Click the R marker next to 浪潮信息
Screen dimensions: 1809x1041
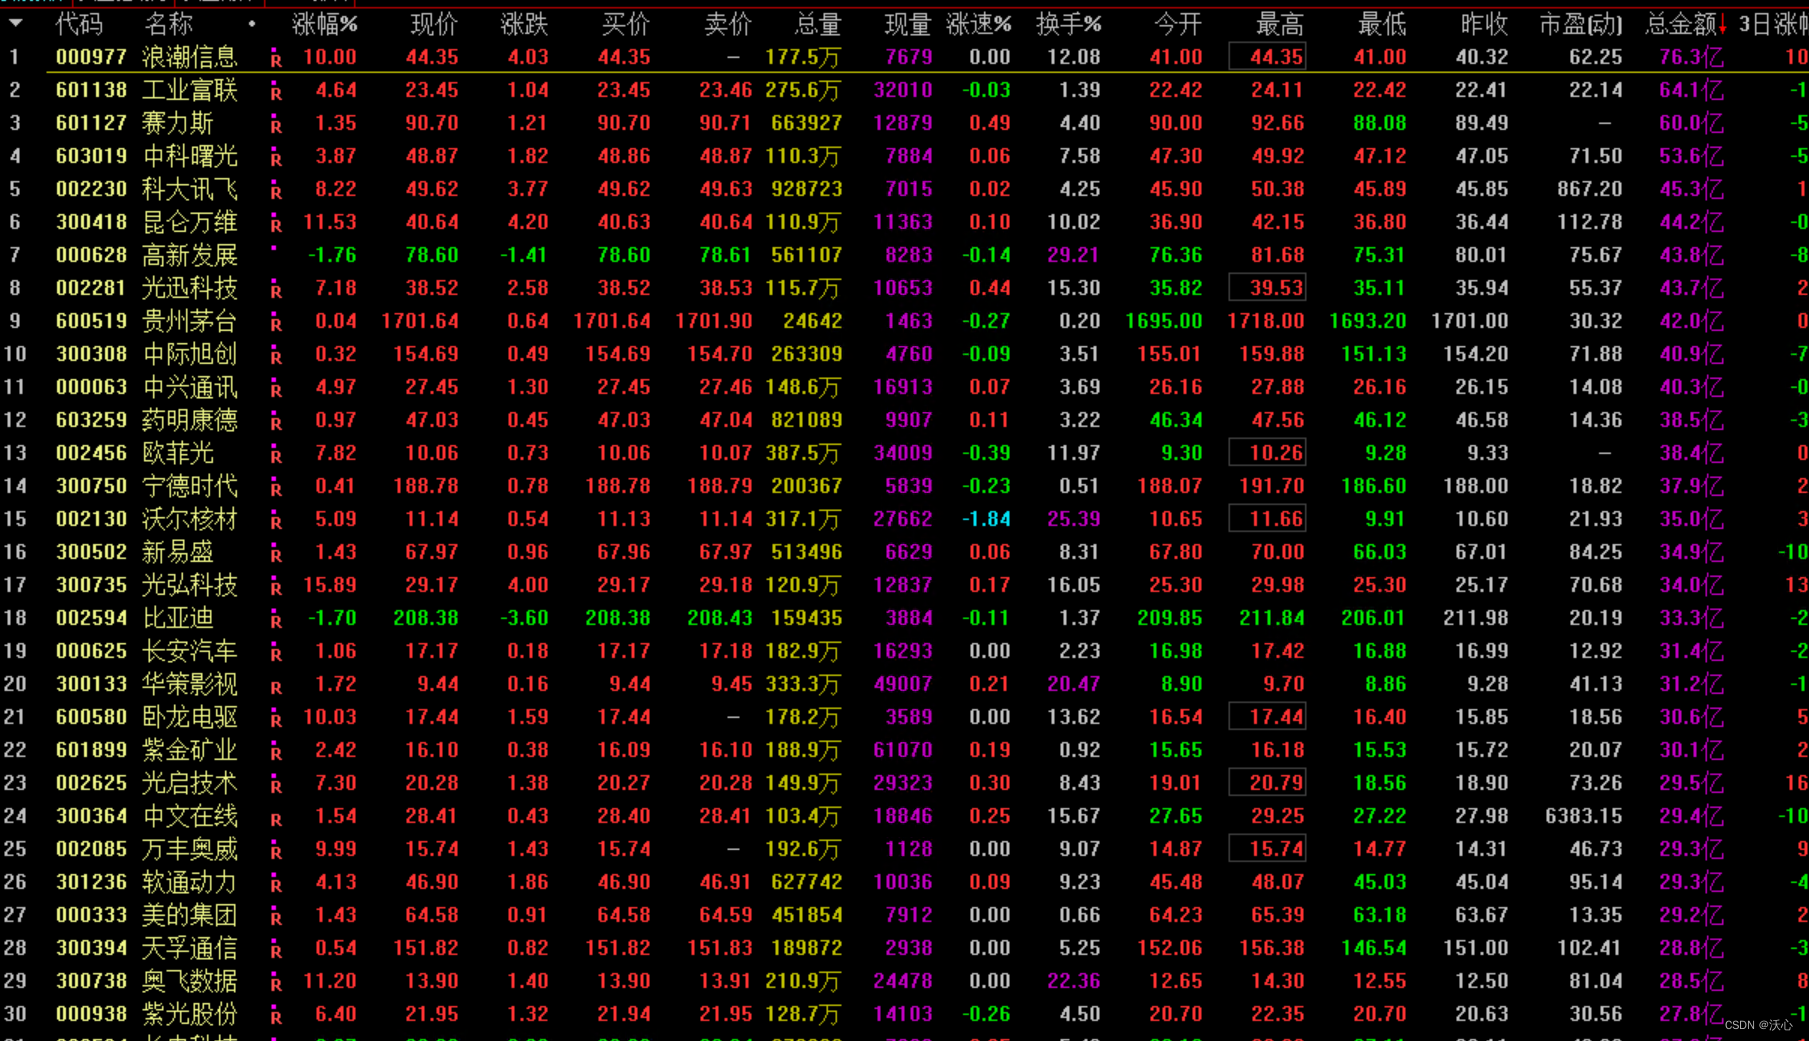click(x=276, y=60)
